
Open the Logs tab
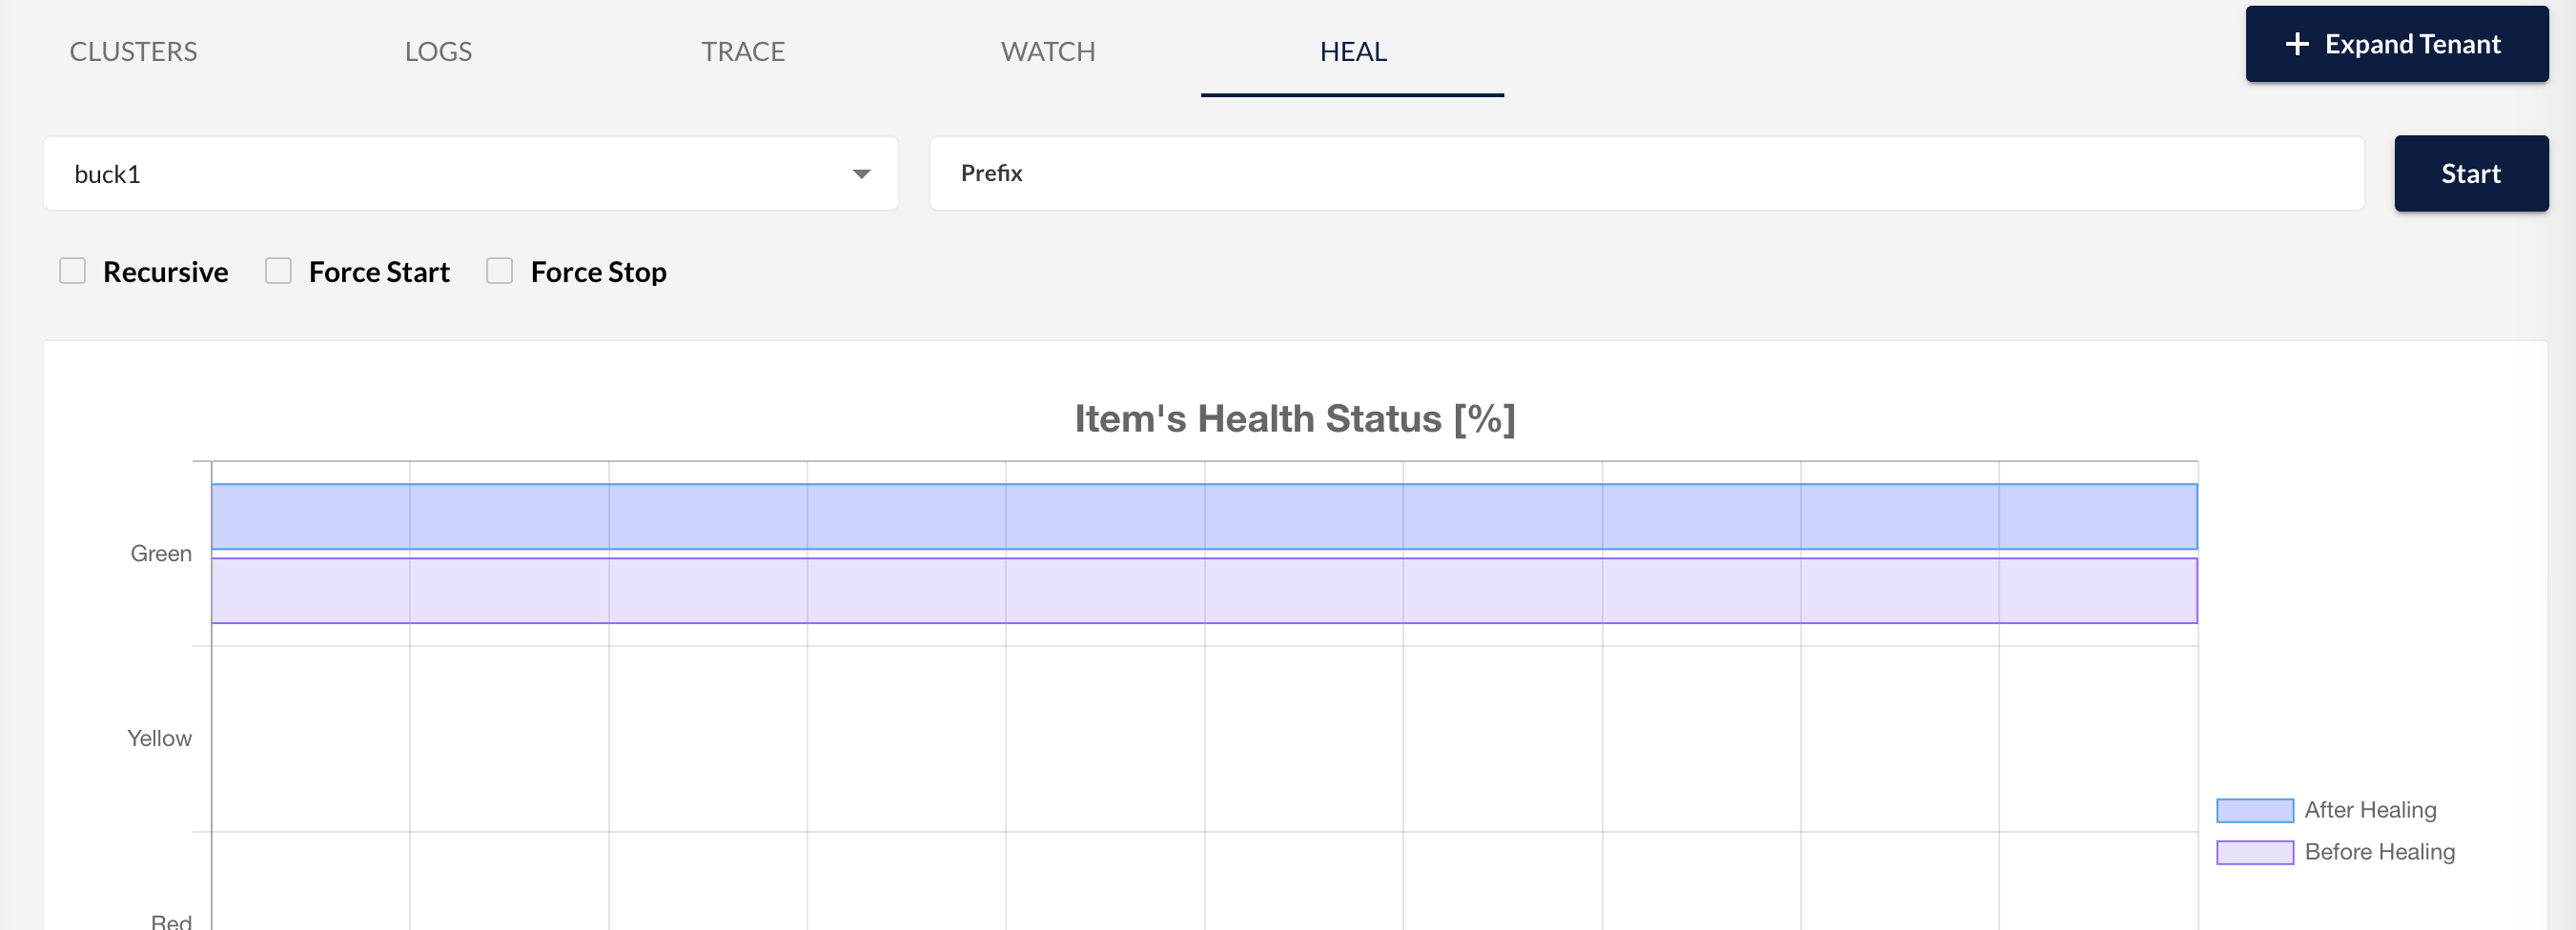(x=438, y=51)
